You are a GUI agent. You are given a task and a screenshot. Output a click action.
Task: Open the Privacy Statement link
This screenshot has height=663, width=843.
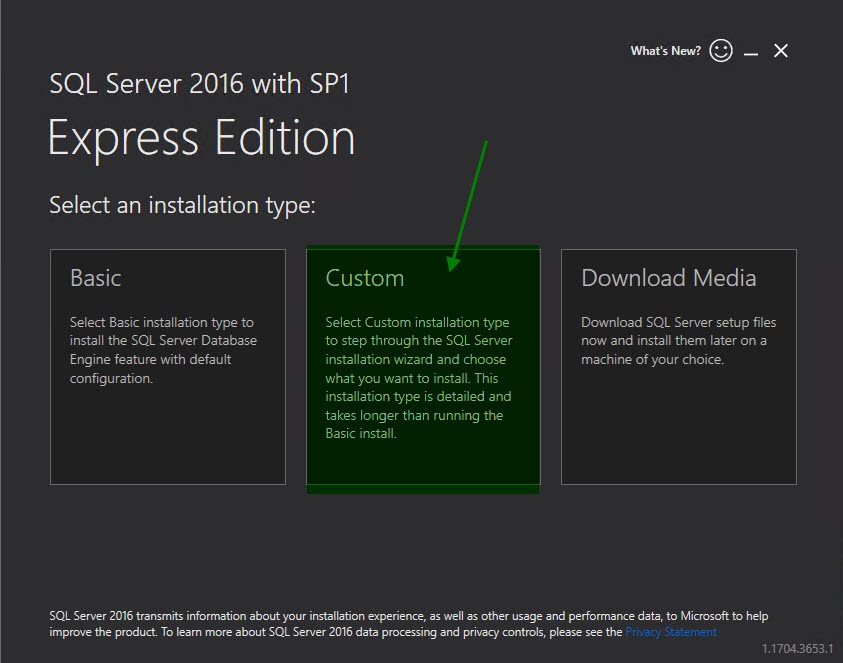pyautogui.click(x=671, y=632)
